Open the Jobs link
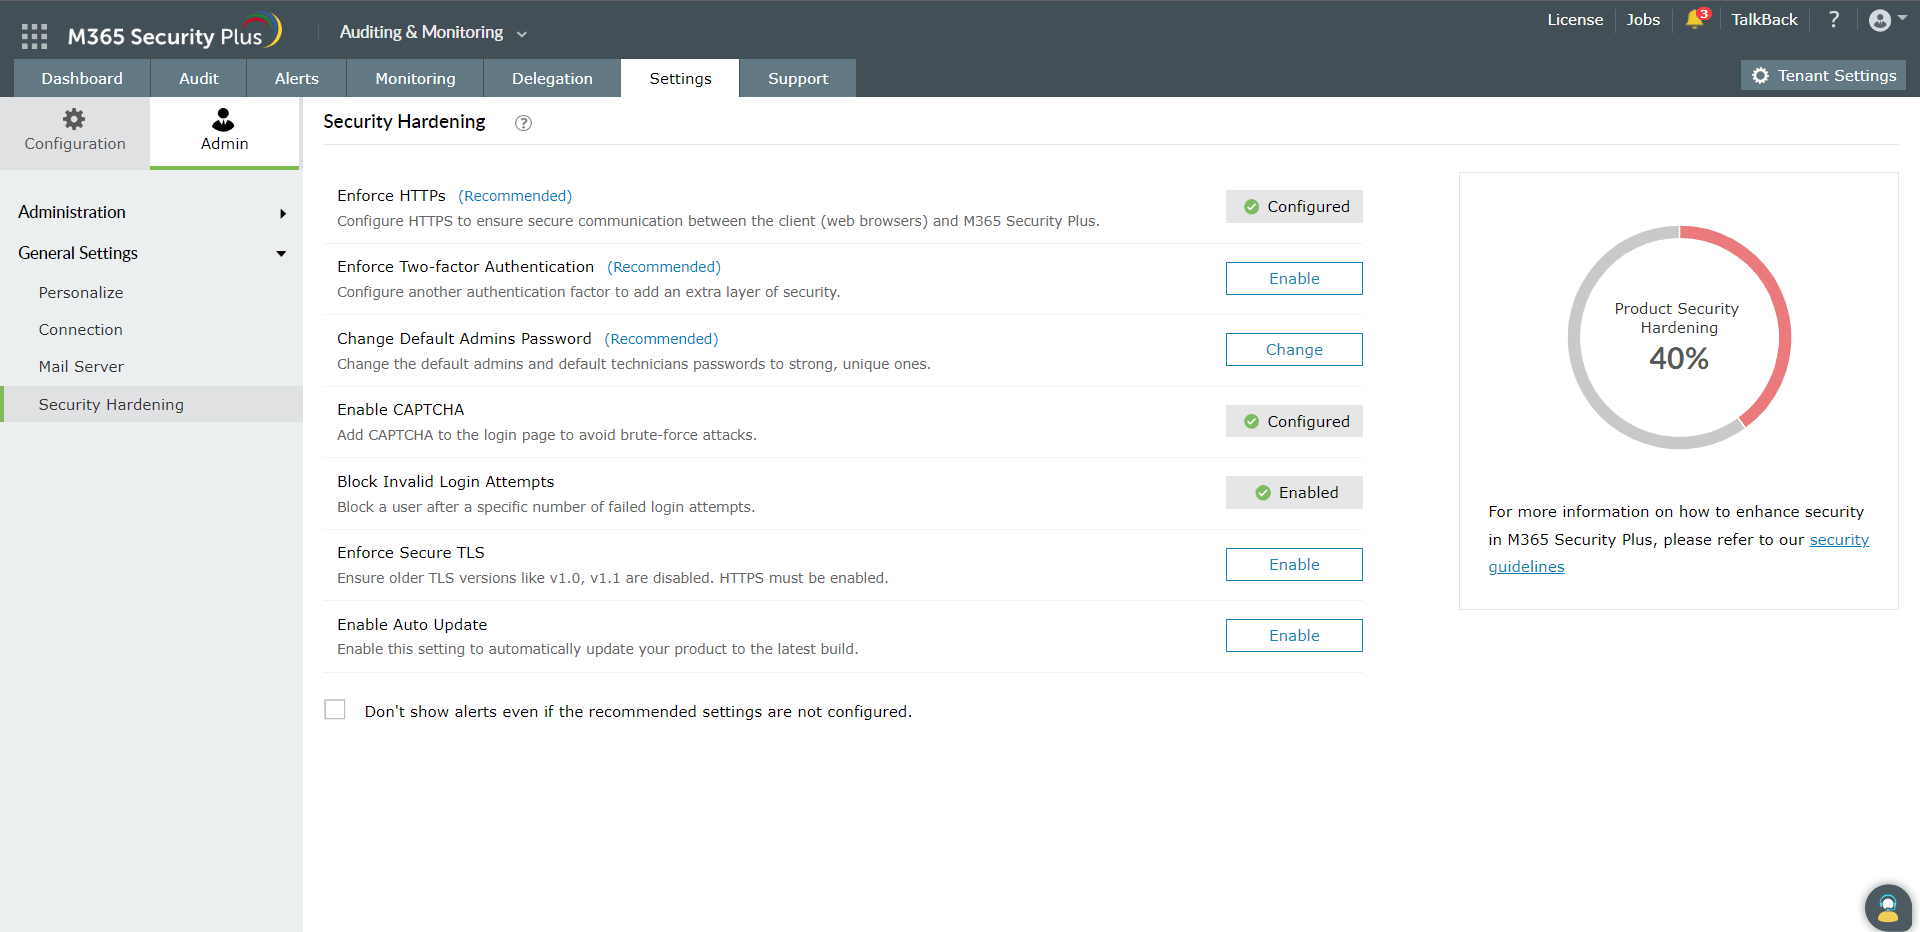Screen dimensions: 1920x932 point(1643,20)
